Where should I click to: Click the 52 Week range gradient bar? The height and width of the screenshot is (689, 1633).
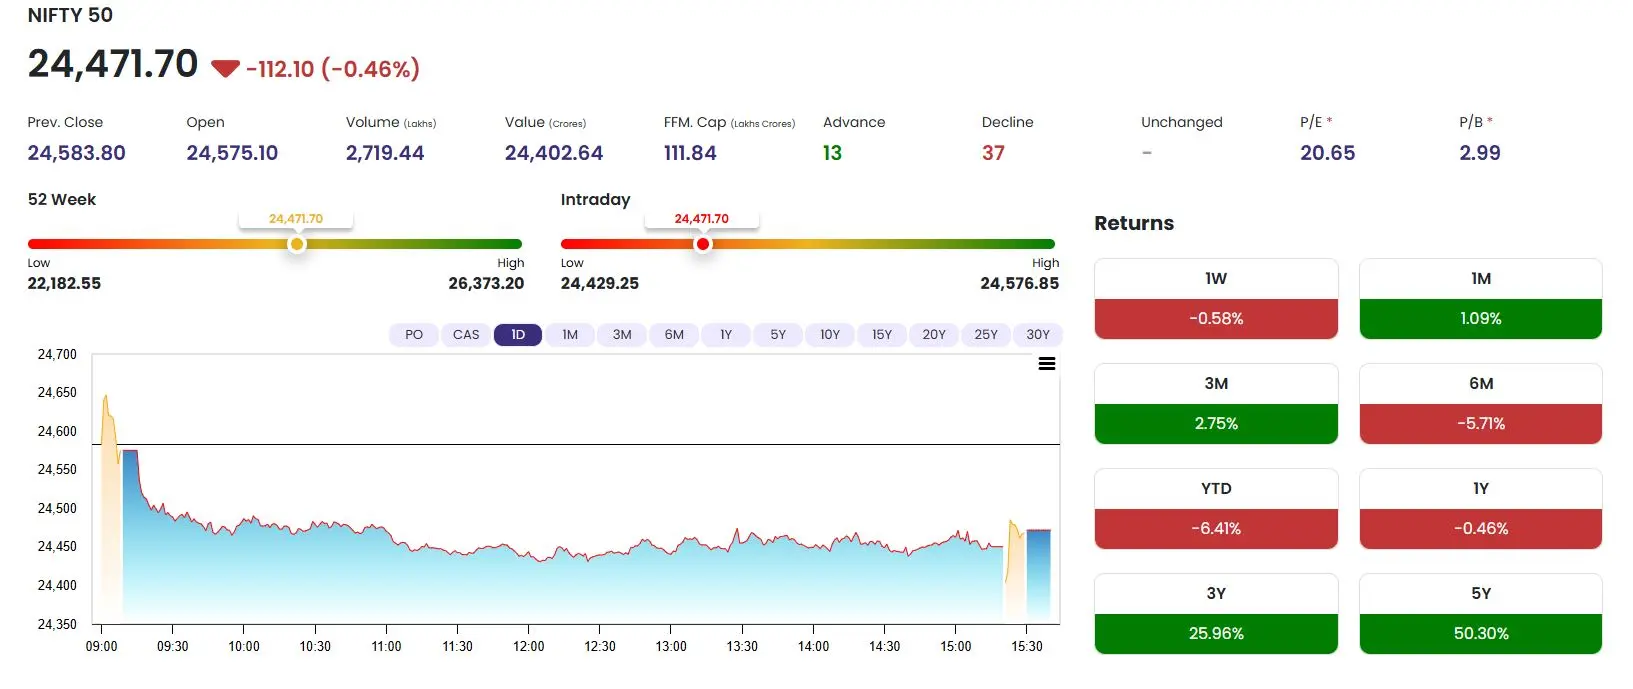pos(275,244)
